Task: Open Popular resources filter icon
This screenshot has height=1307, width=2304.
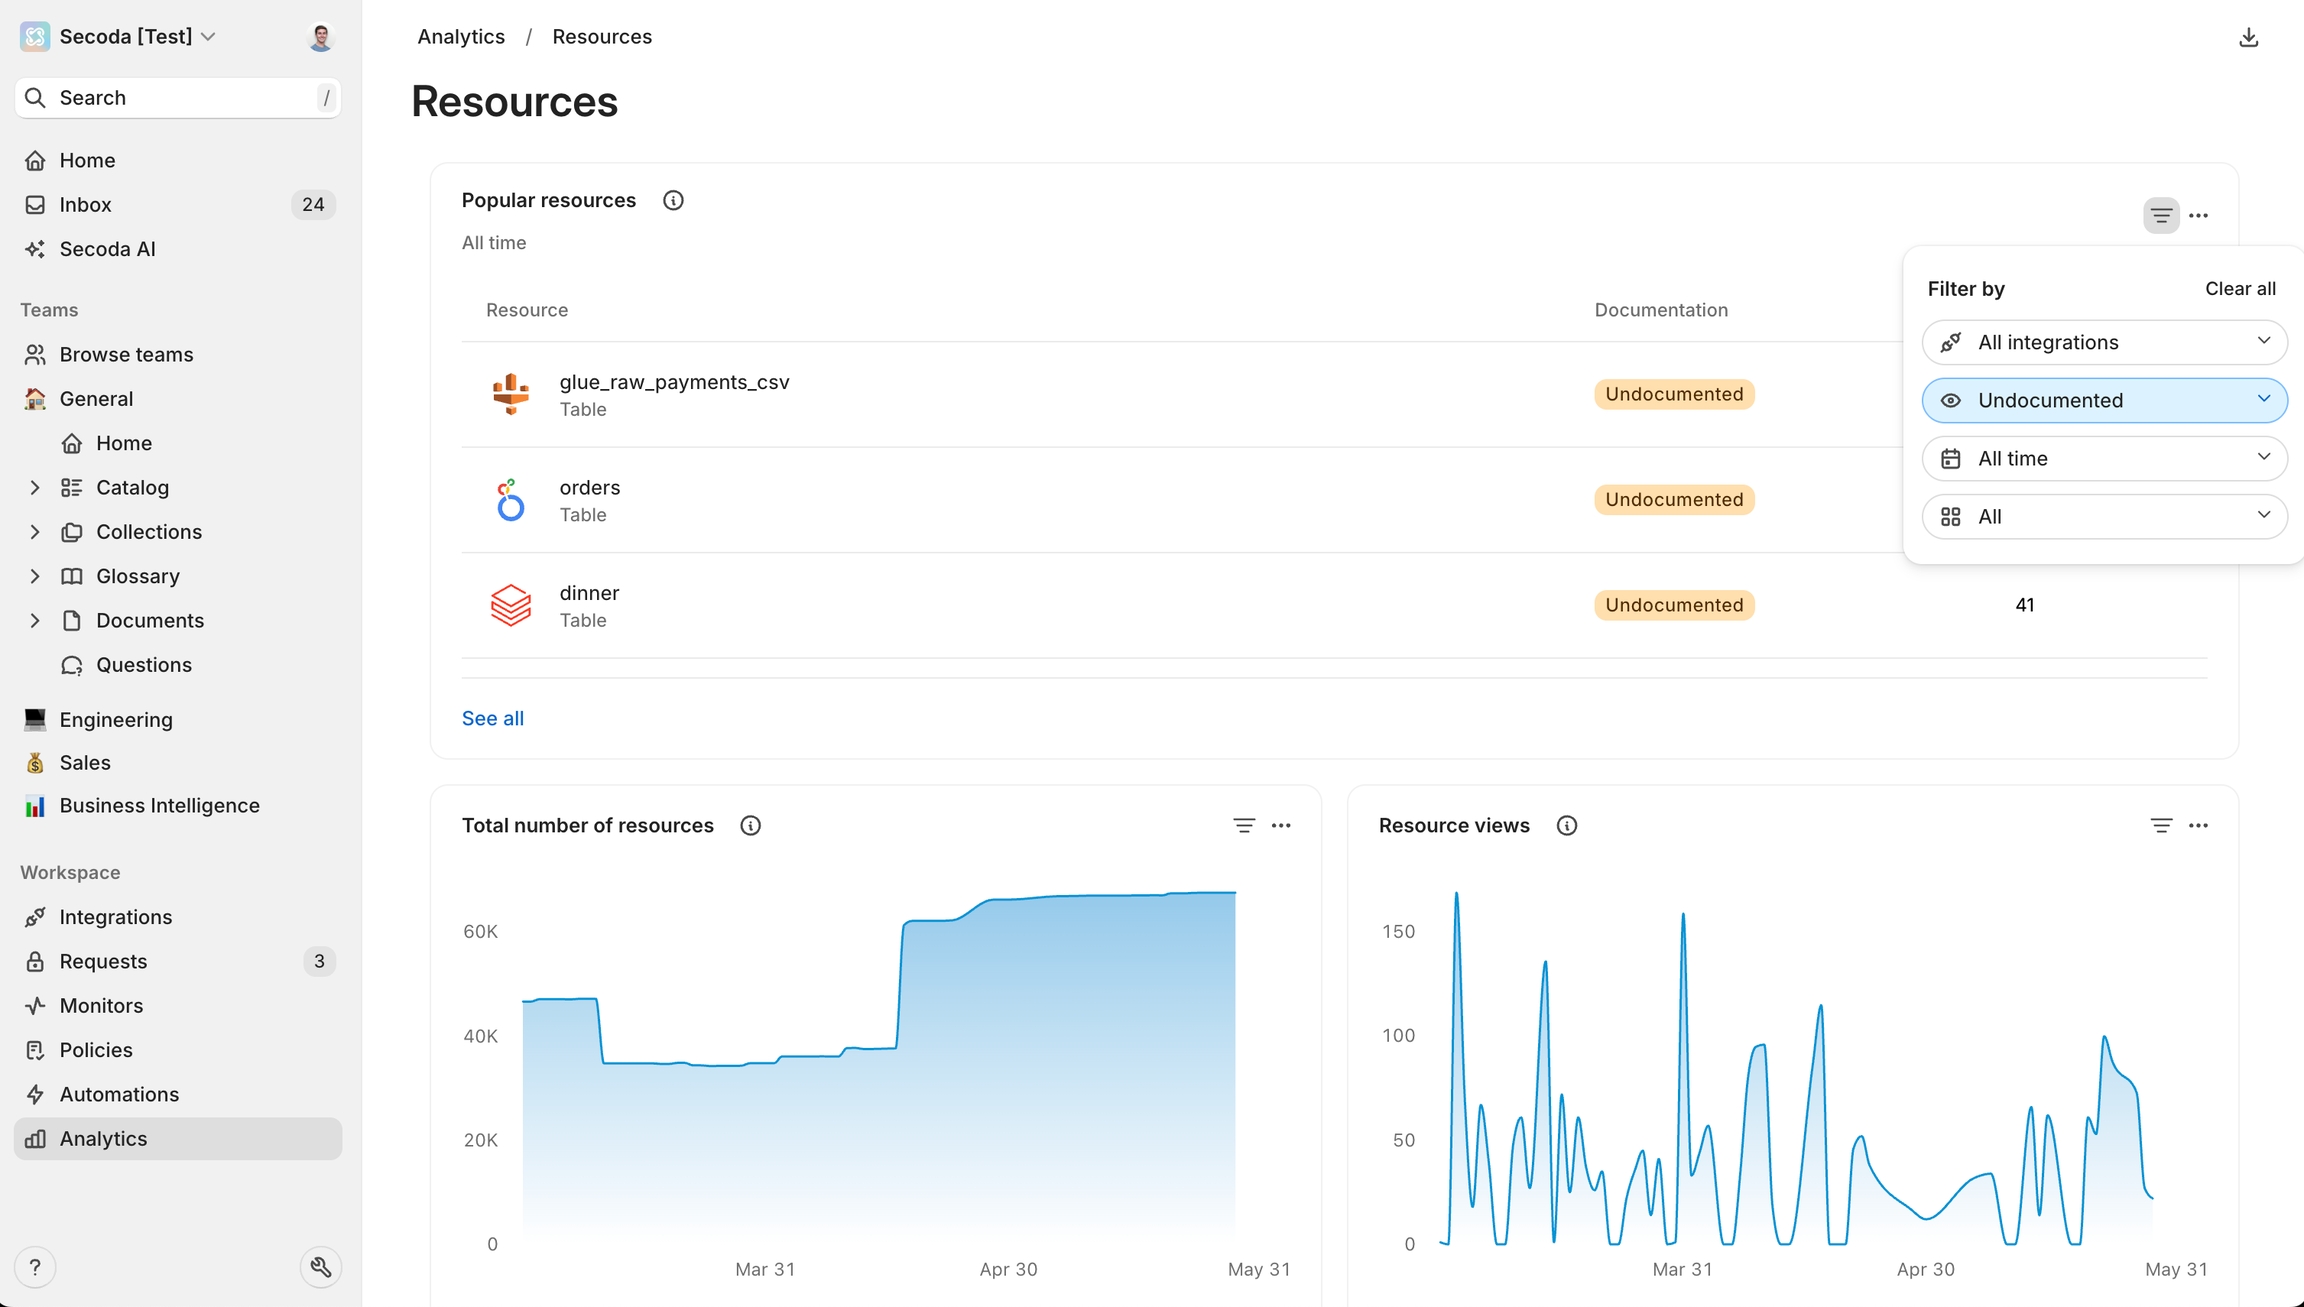Action: [2161, 216]
